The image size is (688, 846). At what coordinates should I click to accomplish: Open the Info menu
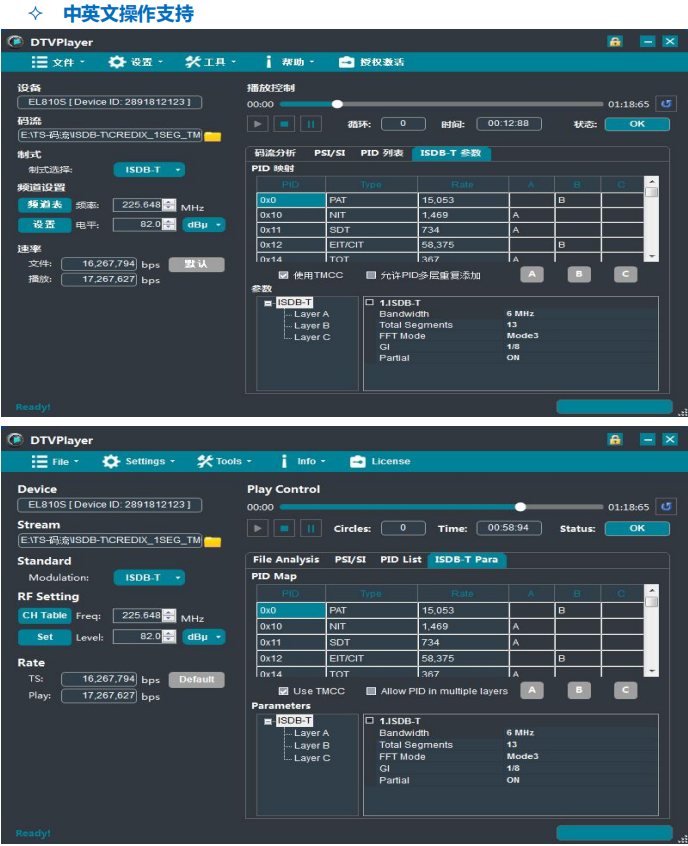click(x=303, y=462)
